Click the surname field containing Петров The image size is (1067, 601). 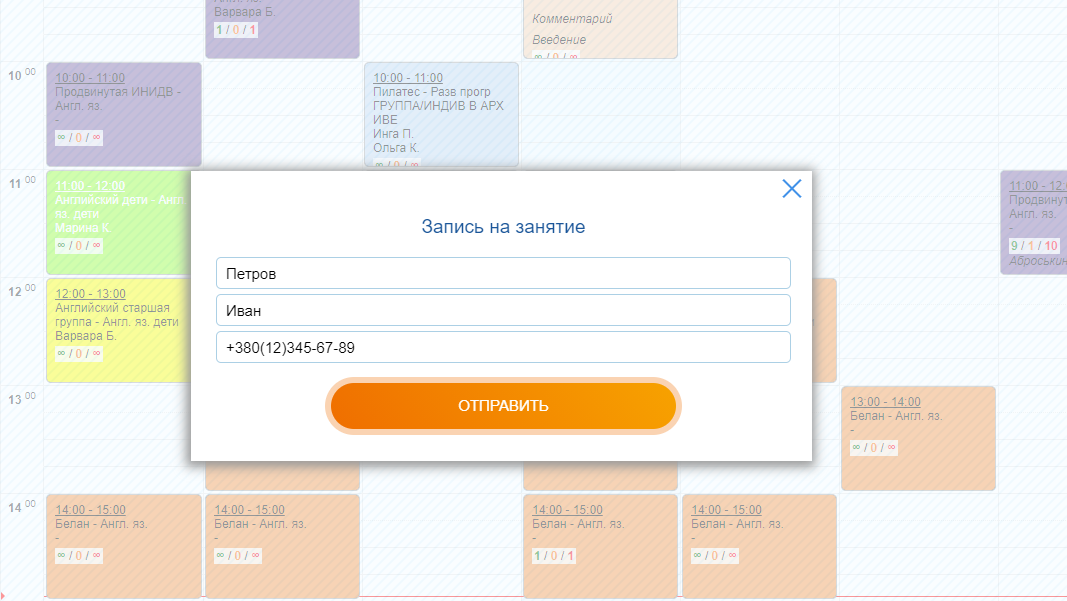(503, 273)
